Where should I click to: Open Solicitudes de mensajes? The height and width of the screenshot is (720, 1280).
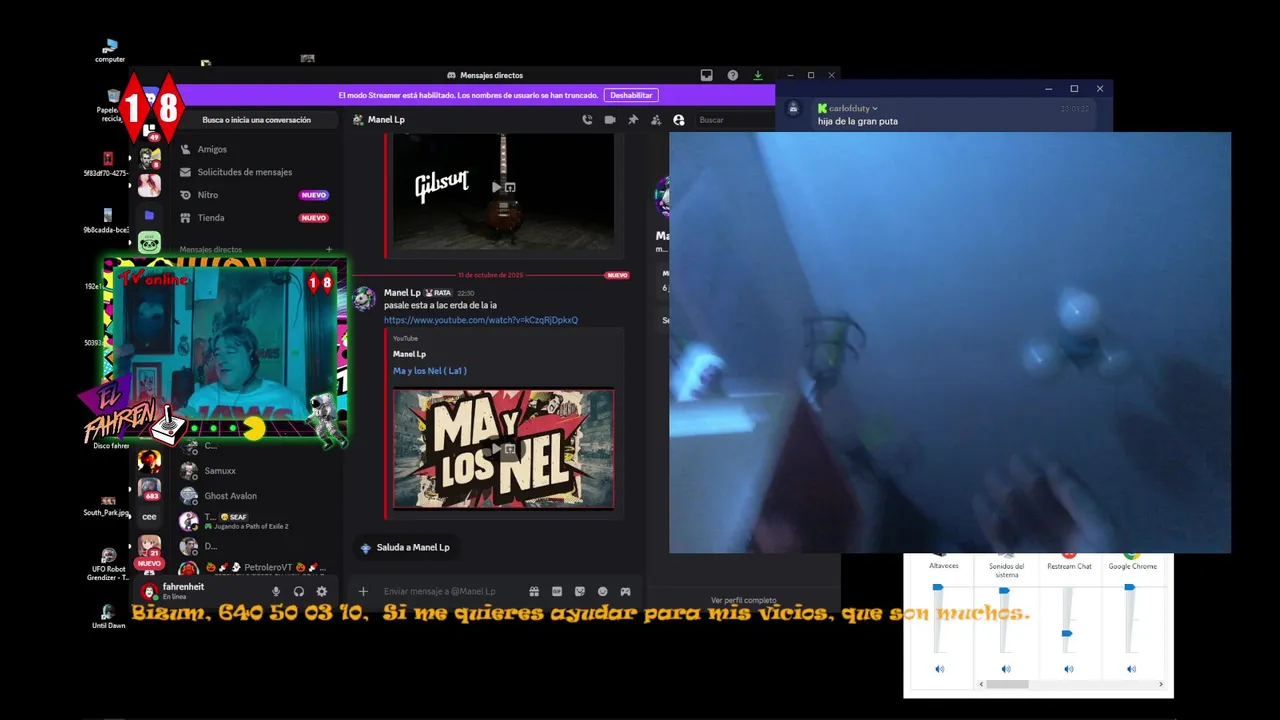point(255,172)
